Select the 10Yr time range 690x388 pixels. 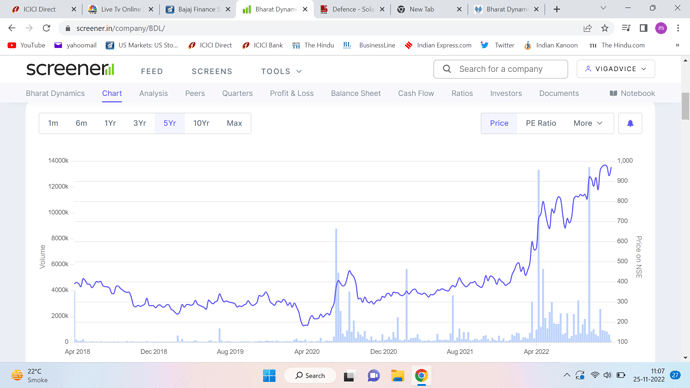pos(201,123)
